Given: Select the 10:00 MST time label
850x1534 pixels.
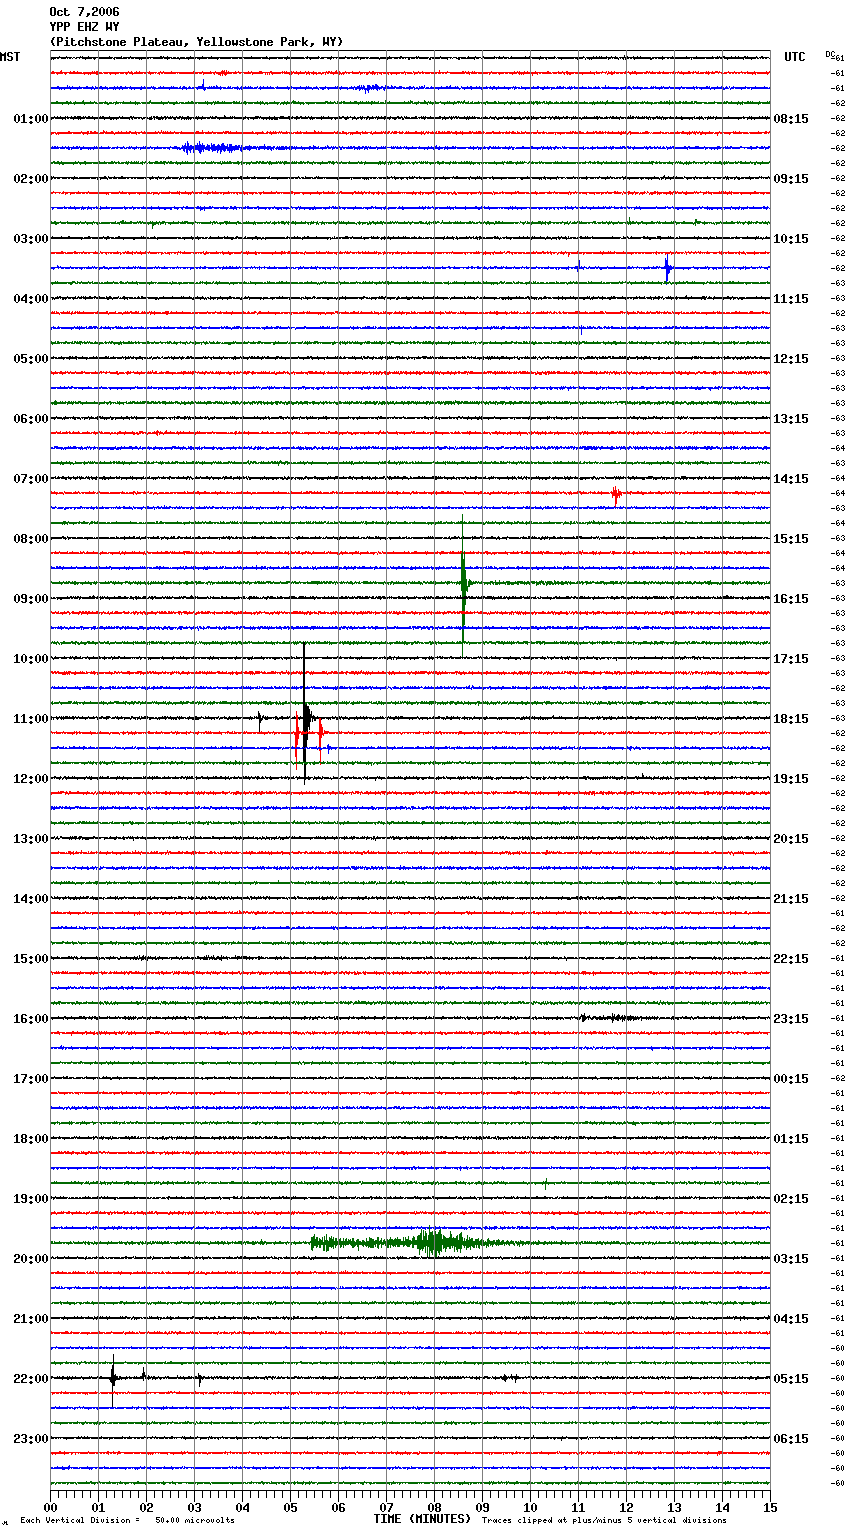Looking at the screenshot, I should (30, 659).
